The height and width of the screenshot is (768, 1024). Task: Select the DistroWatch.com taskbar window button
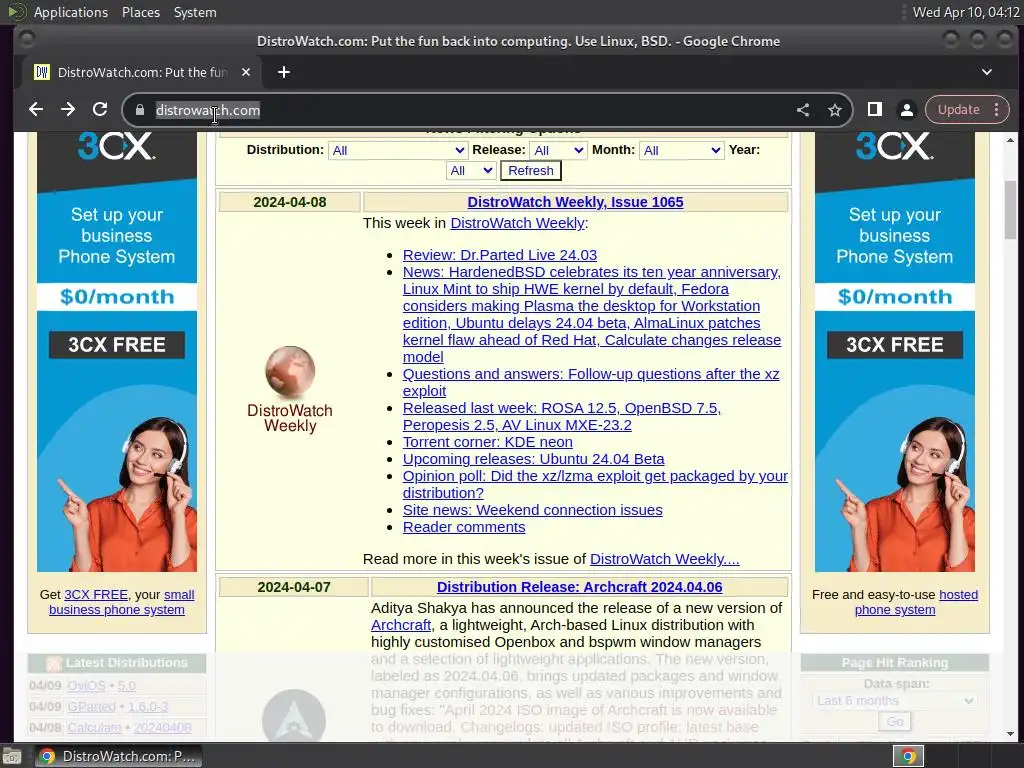pyautogui.click(x=116, y=756)
